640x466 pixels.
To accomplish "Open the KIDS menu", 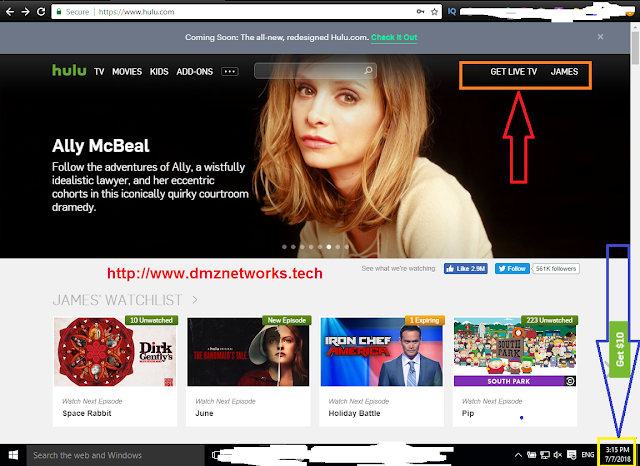I will (x=159, y=72).
